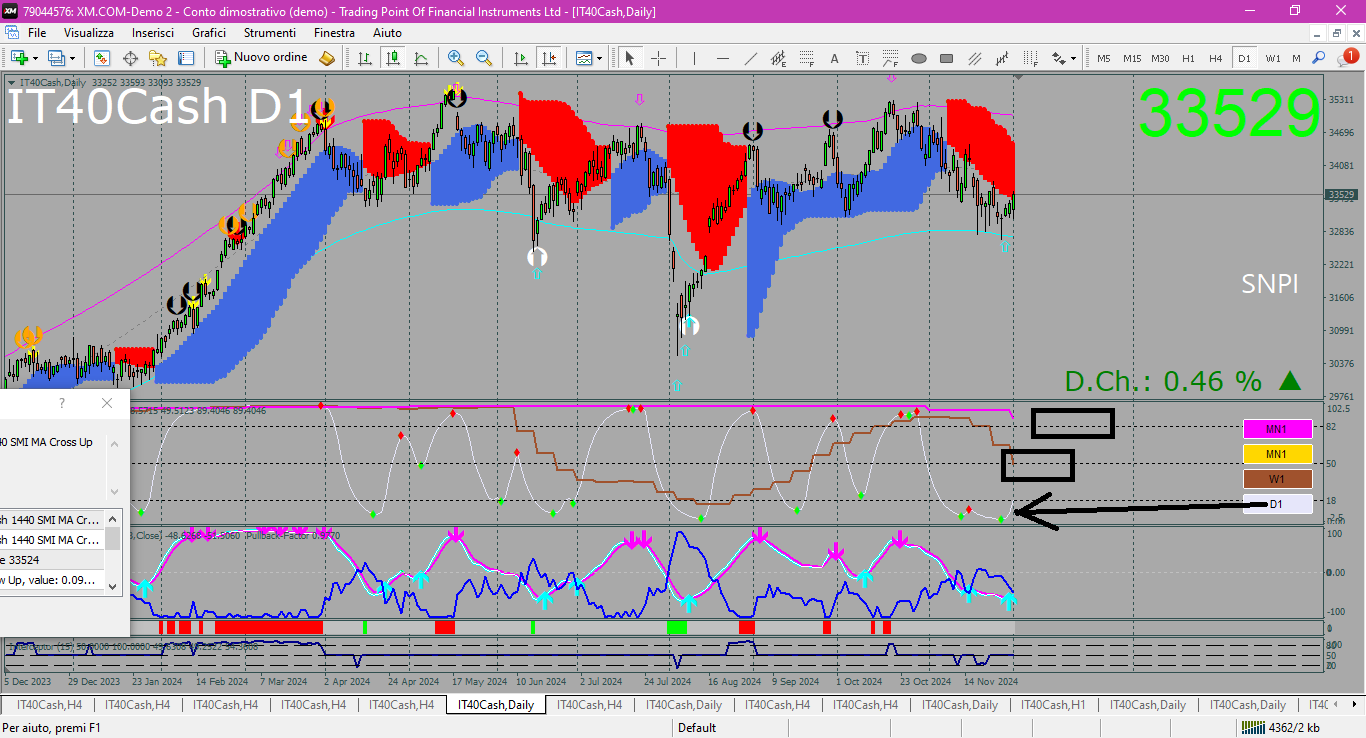The height and width of the screenshot is (738, 1366).
Task: Select the horizontal line drawing tool
Action: coord(723,58)
